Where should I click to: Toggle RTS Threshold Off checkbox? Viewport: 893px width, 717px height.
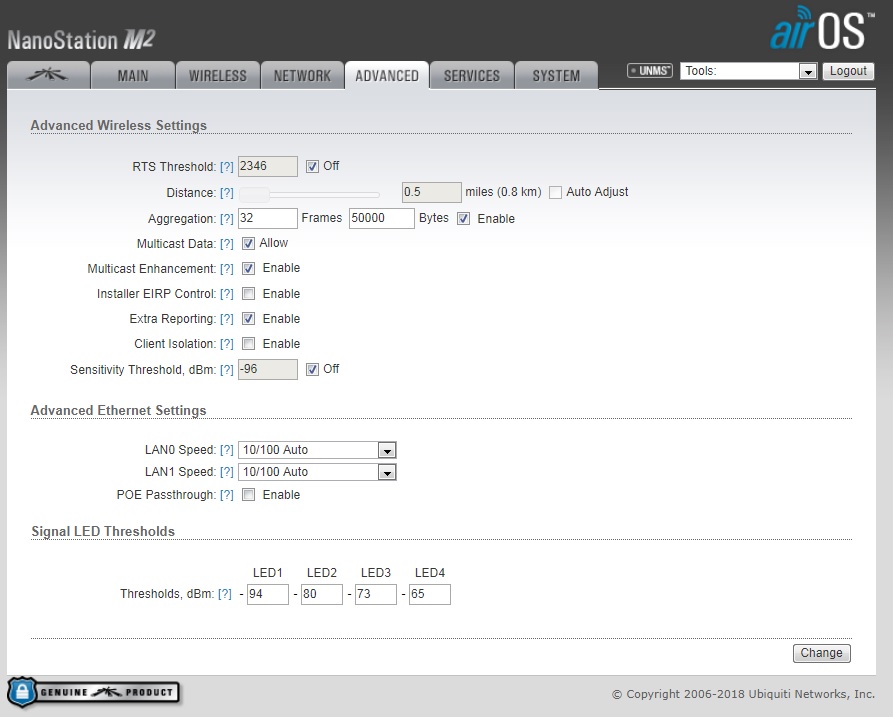[x=312, y=166]
